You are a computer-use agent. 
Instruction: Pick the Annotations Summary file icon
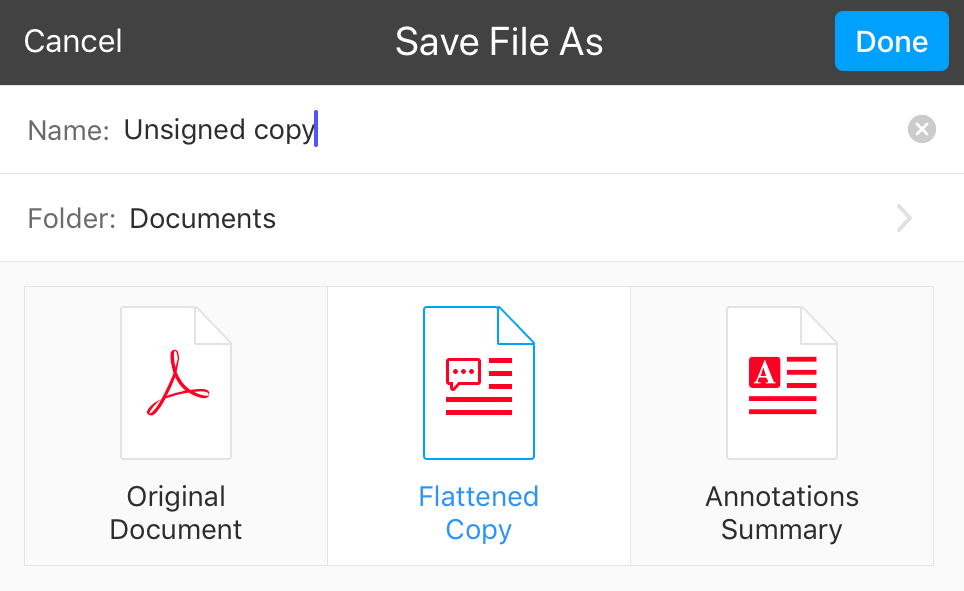pyautogui.click(x=782, y=383)
